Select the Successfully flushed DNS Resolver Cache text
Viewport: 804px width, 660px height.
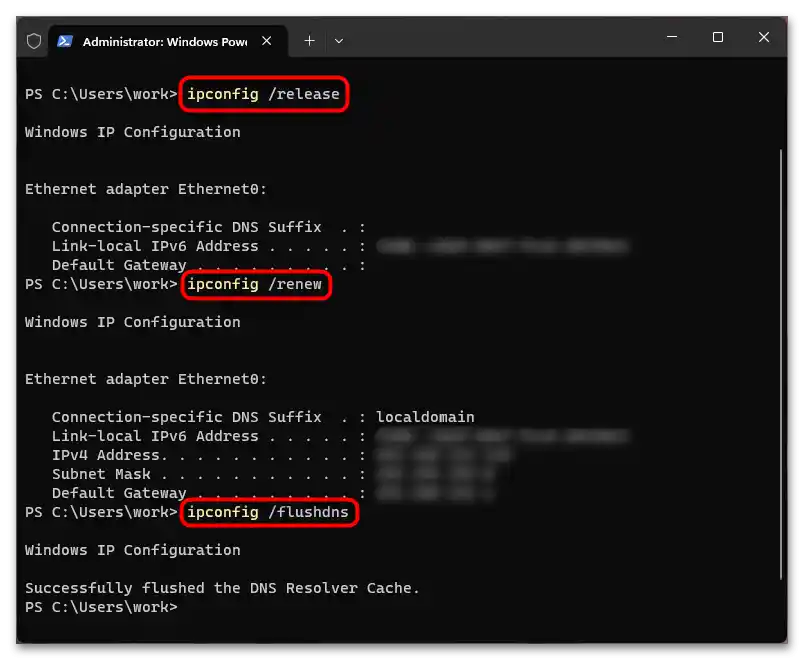(222, 588)
